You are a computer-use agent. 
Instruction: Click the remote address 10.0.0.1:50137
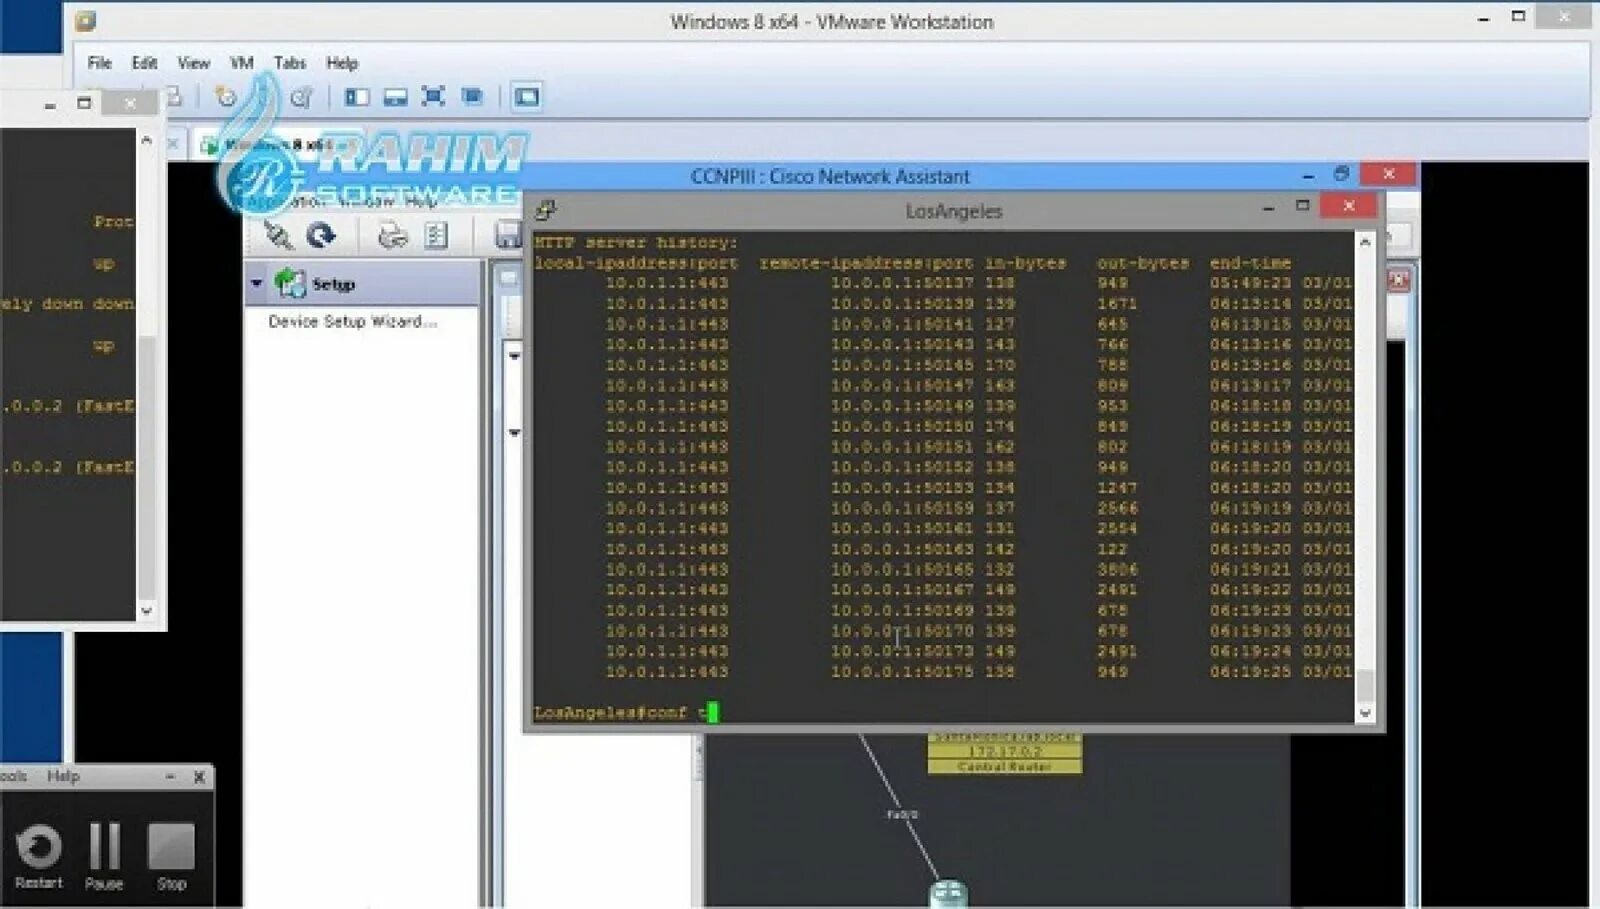click(x=902, y=283)
